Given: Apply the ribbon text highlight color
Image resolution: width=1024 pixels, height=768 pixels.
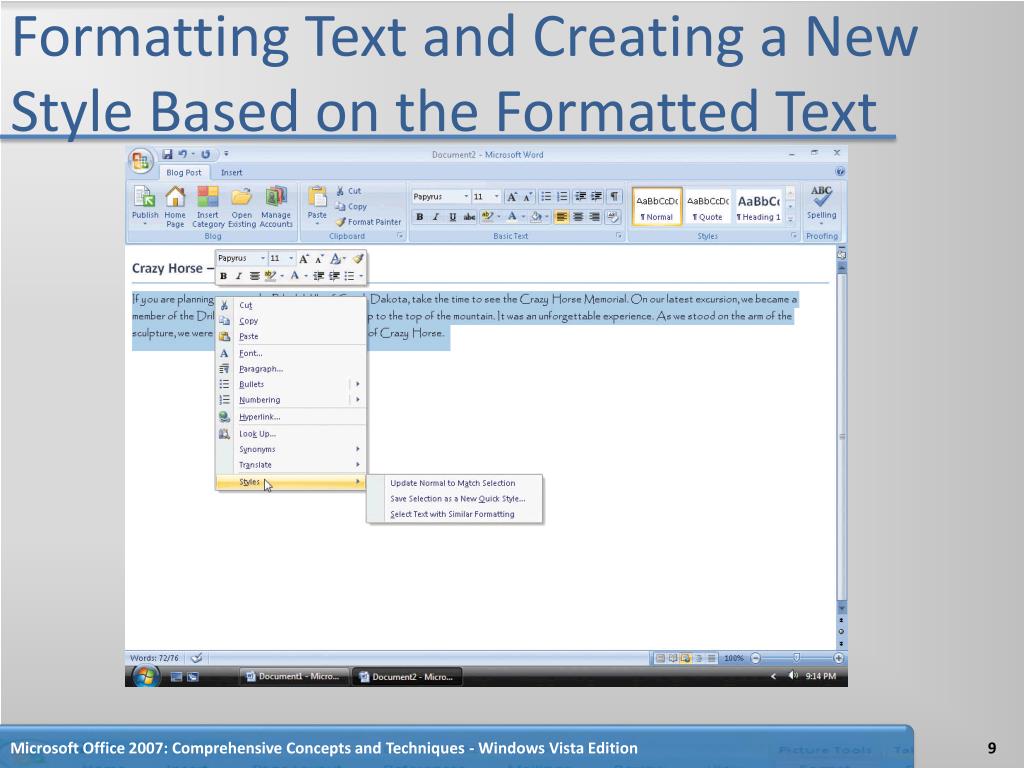Looking at the screenshot, I should click(x=487, y=217).
